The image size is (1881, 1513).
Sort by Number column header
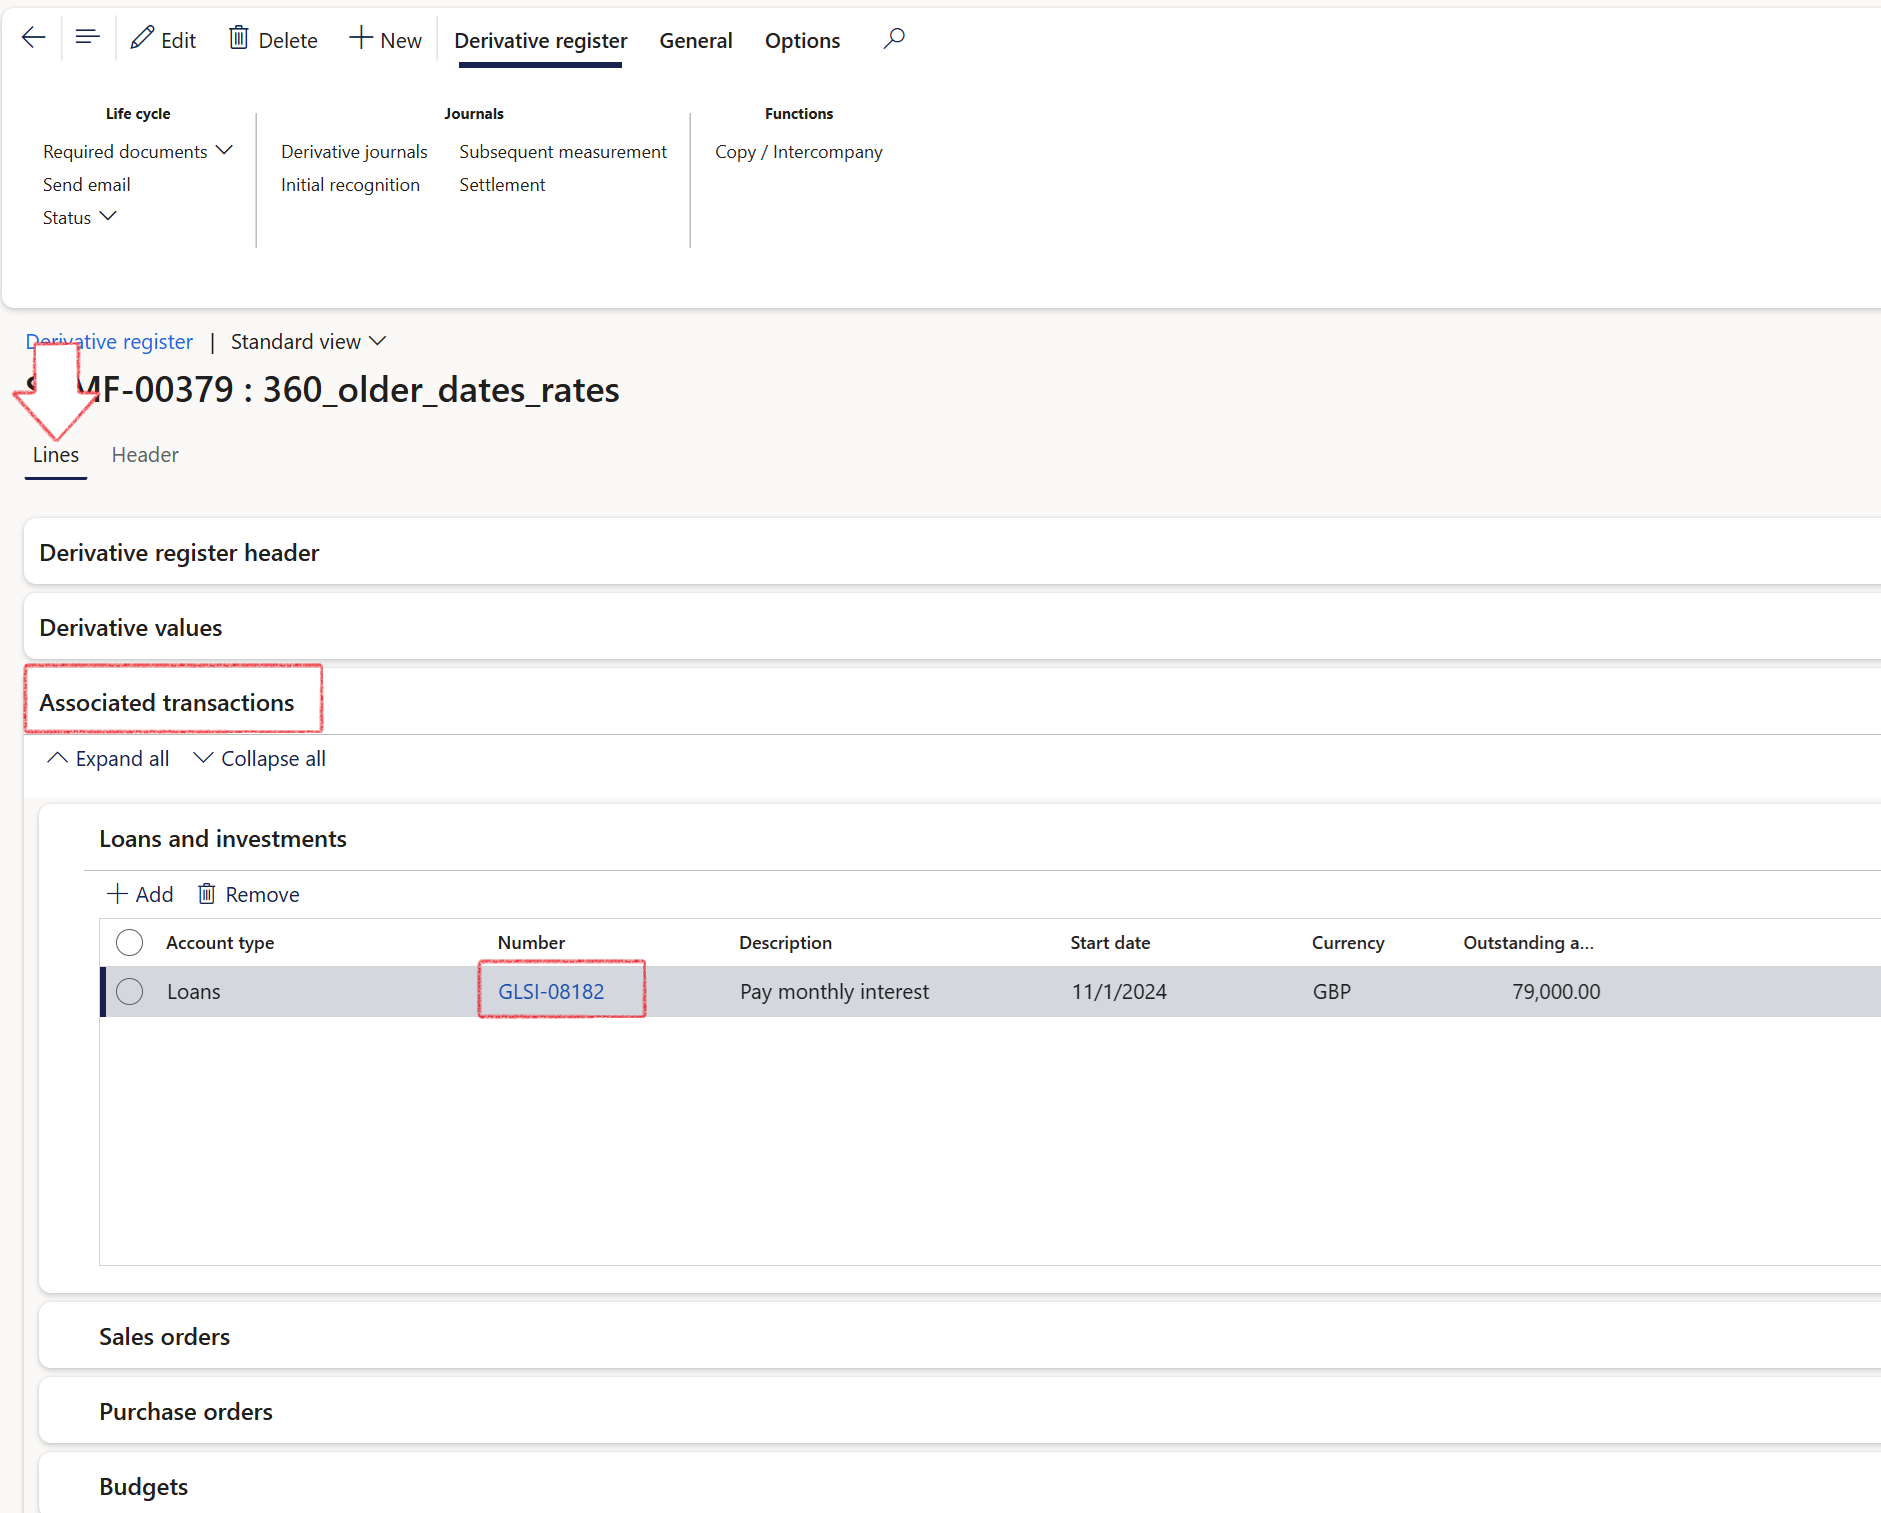pyautogui.click(x=531, y=942)
